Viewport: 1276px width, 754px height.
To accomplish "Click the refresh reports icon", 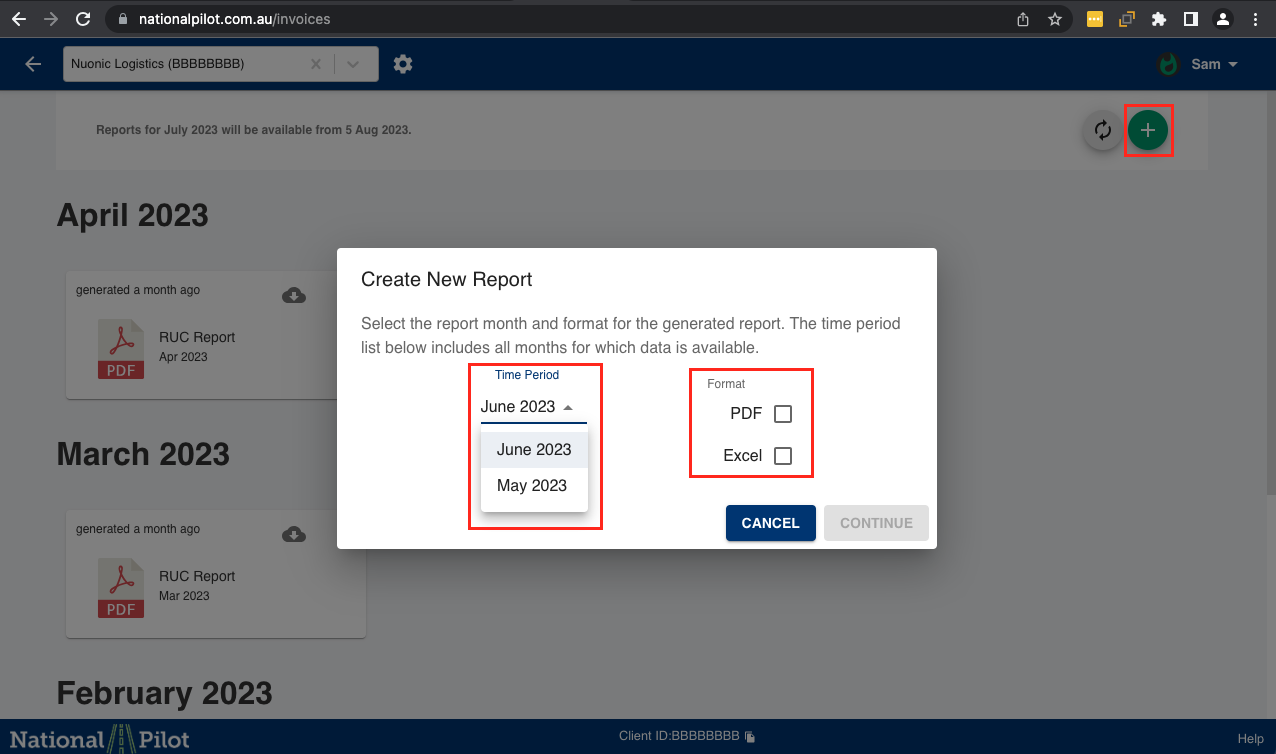I will coord(1102,130).
